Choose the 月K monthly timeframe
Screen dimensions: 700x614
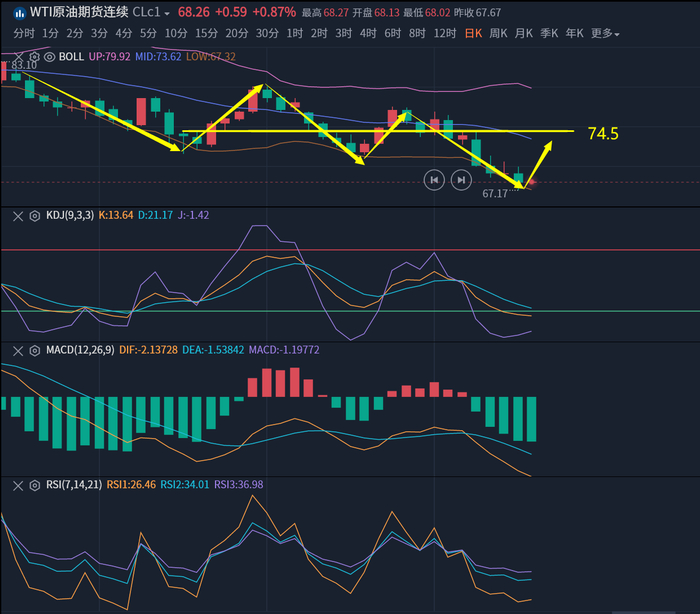pyautogui.click(x=524, y=33)
